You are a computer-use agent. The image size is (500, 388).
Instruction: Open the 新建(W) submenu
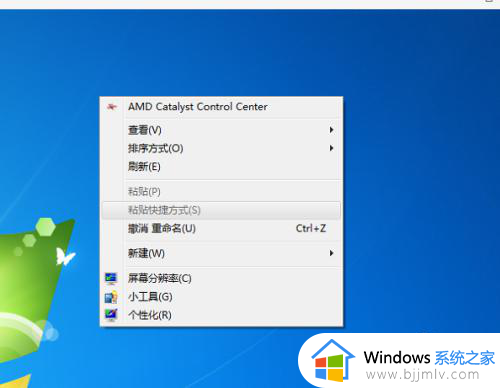click(x=221, y=253)
